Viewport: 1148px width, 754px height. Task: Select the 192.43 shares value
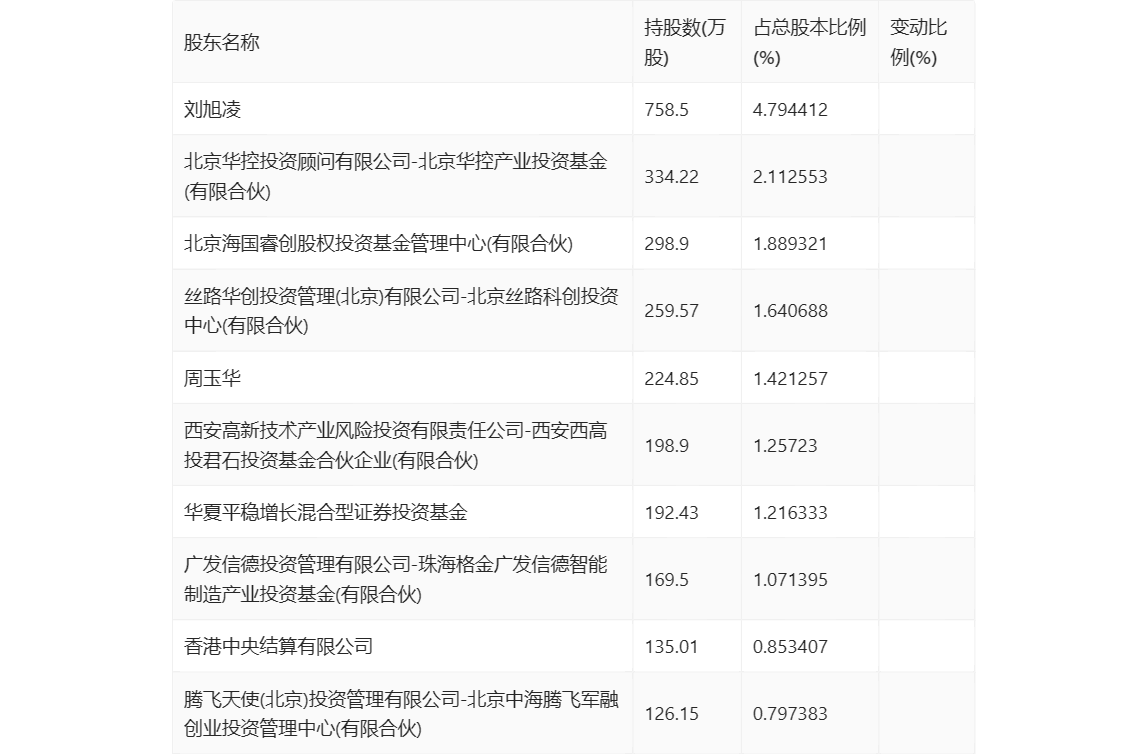[671, 512]
